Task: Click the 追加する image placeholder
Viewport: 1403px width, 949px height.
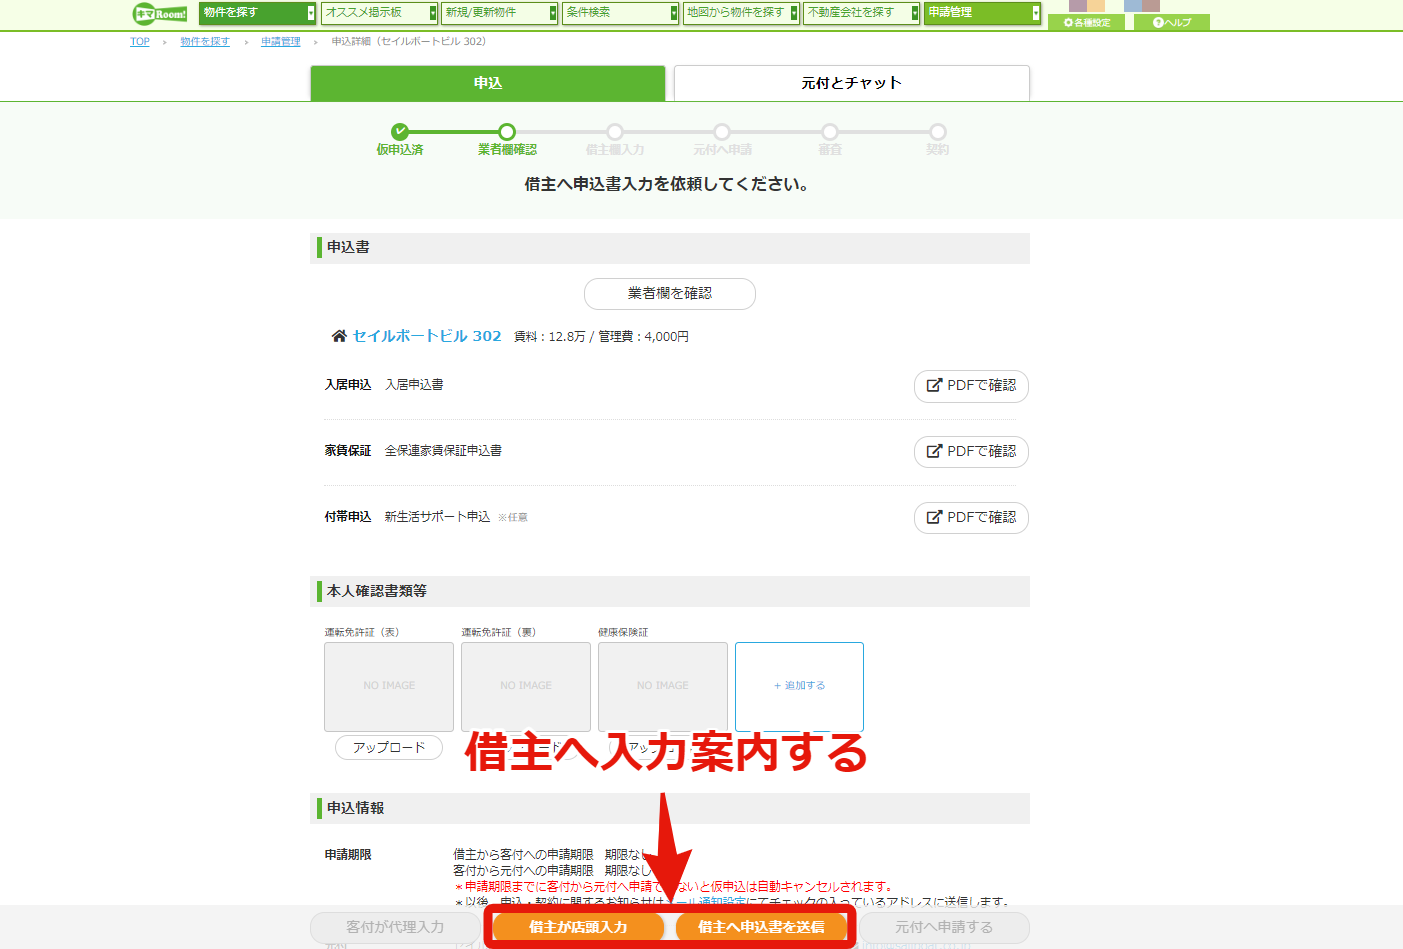Action: (x=799, y=686)
